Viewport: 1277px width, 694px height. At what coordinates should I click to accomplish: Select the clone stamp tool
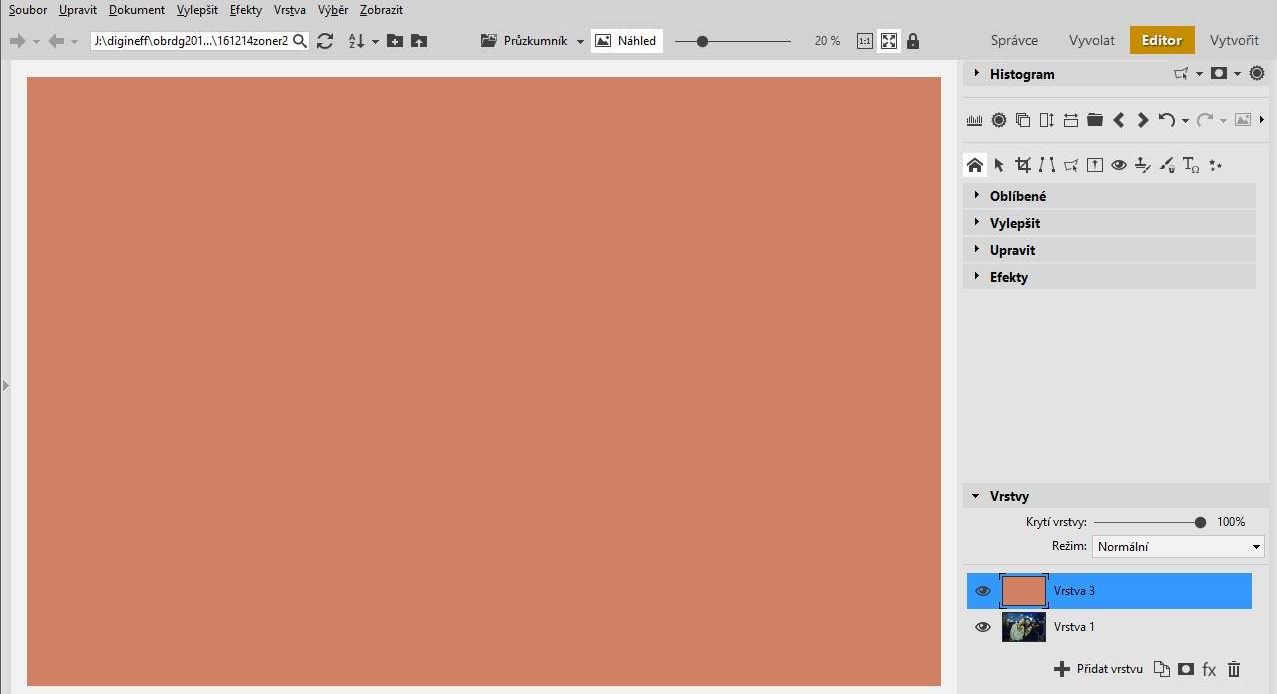coord(1143,165)
